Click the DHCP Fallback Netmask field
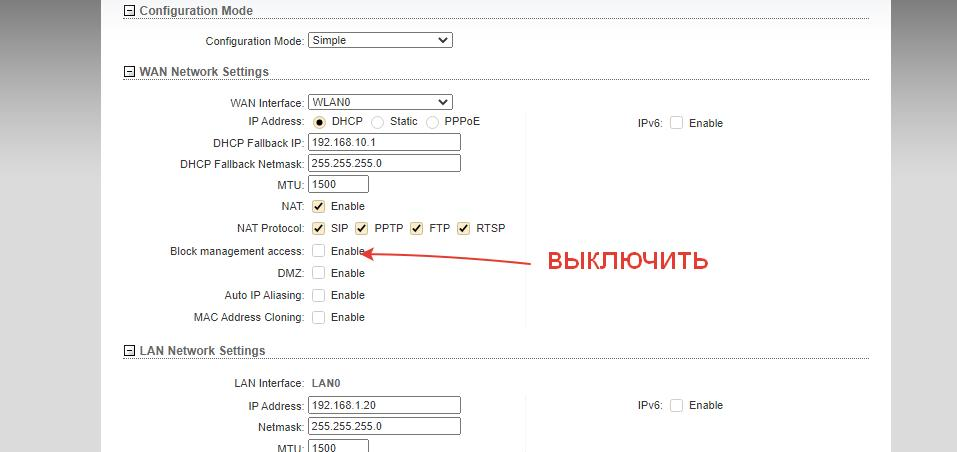 coord(385,163)
